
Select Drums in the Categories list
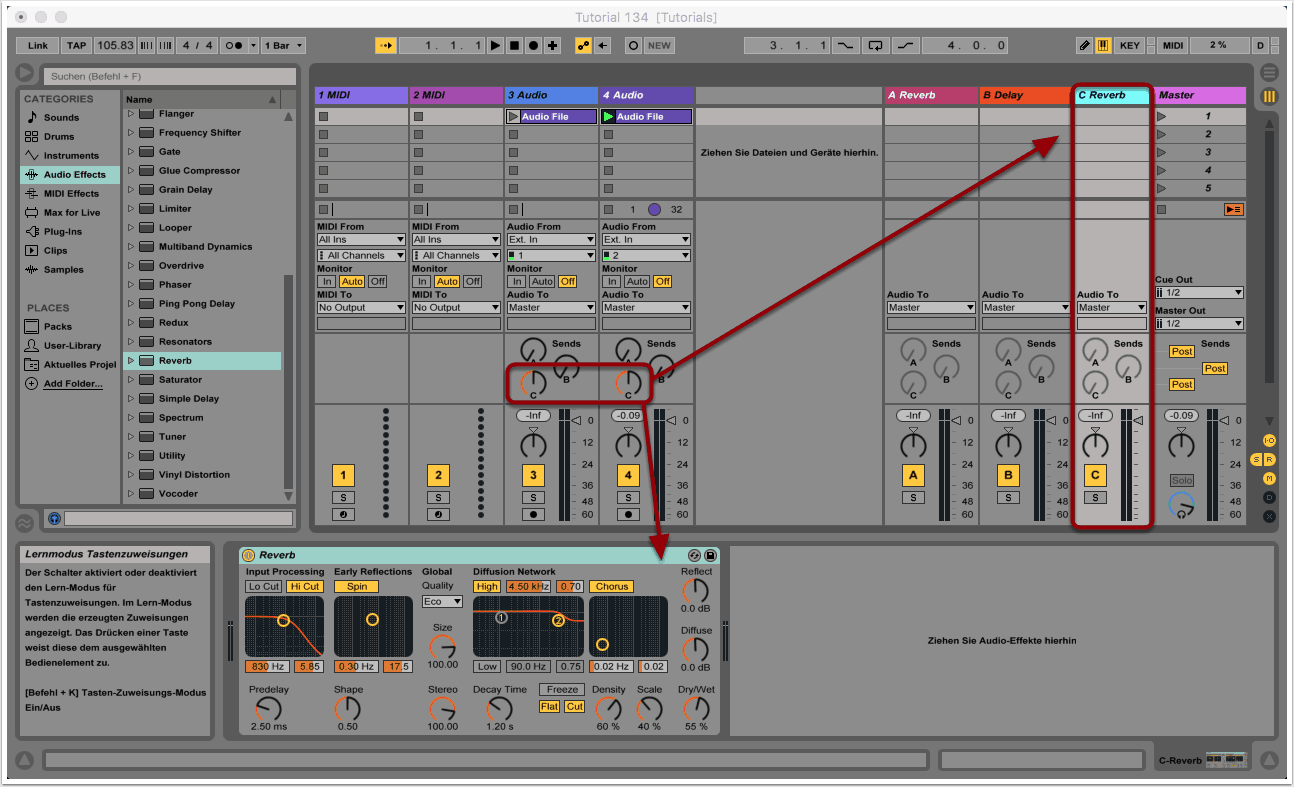(59, 137)
